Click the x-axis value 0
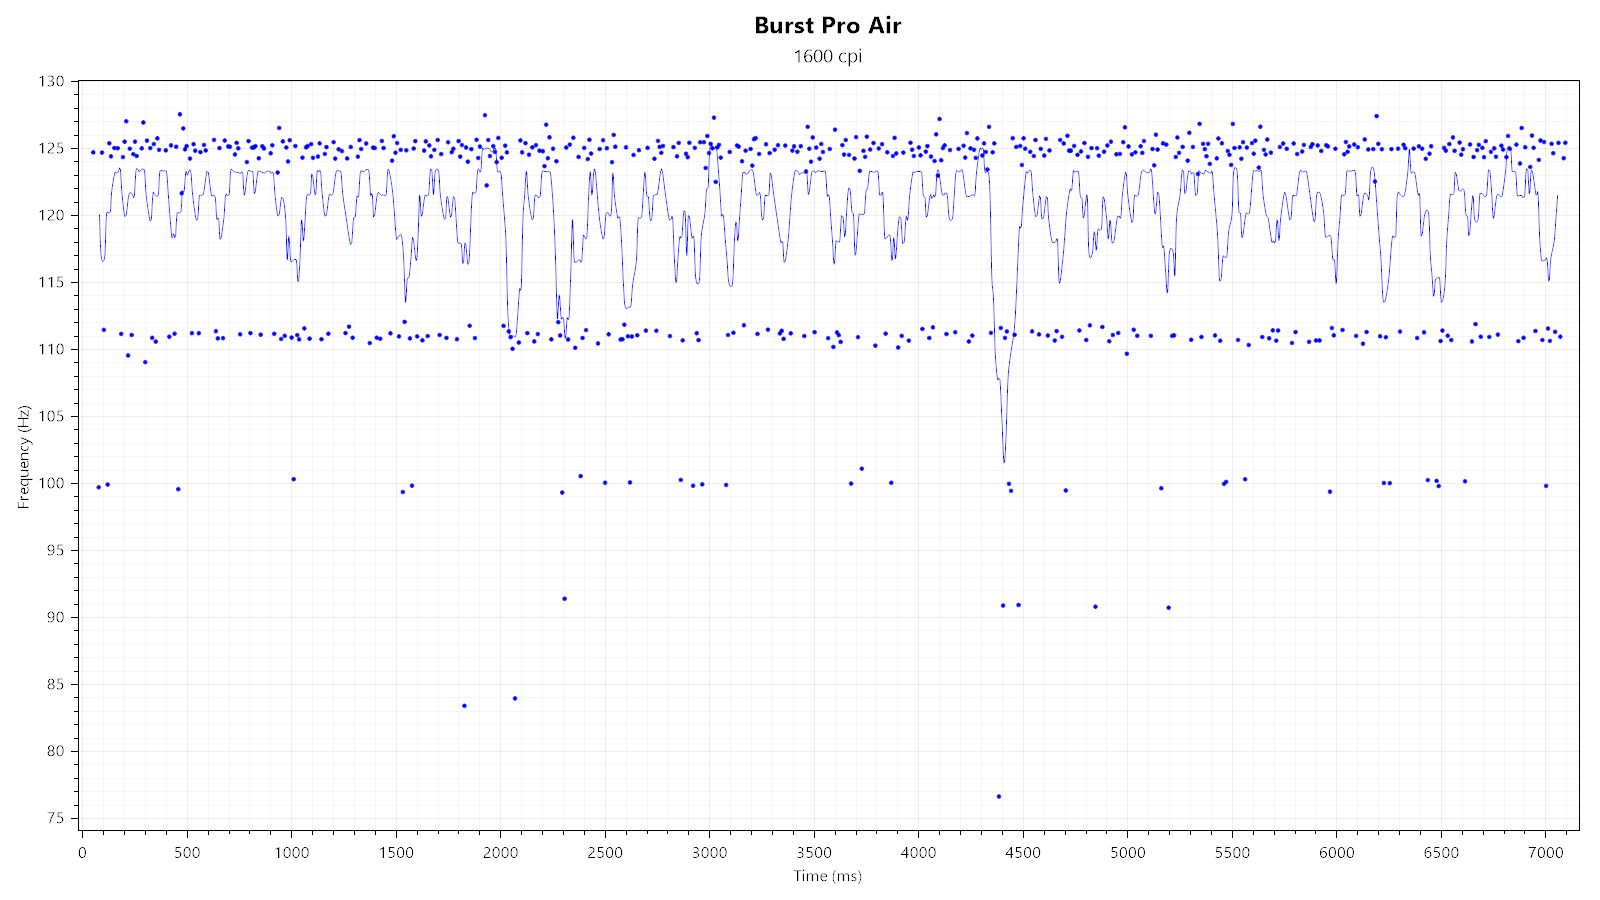Viewport: 1600px width, 900px height. (x=82, y=852)
